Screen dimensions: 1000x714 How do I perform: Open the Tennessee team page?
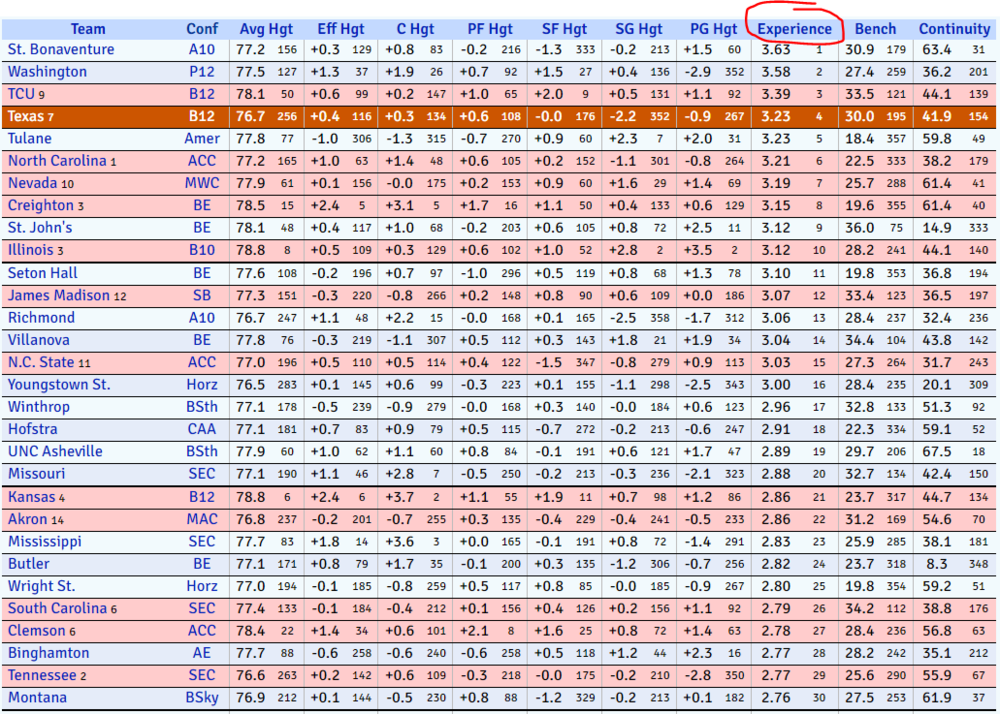coord(43,676)
